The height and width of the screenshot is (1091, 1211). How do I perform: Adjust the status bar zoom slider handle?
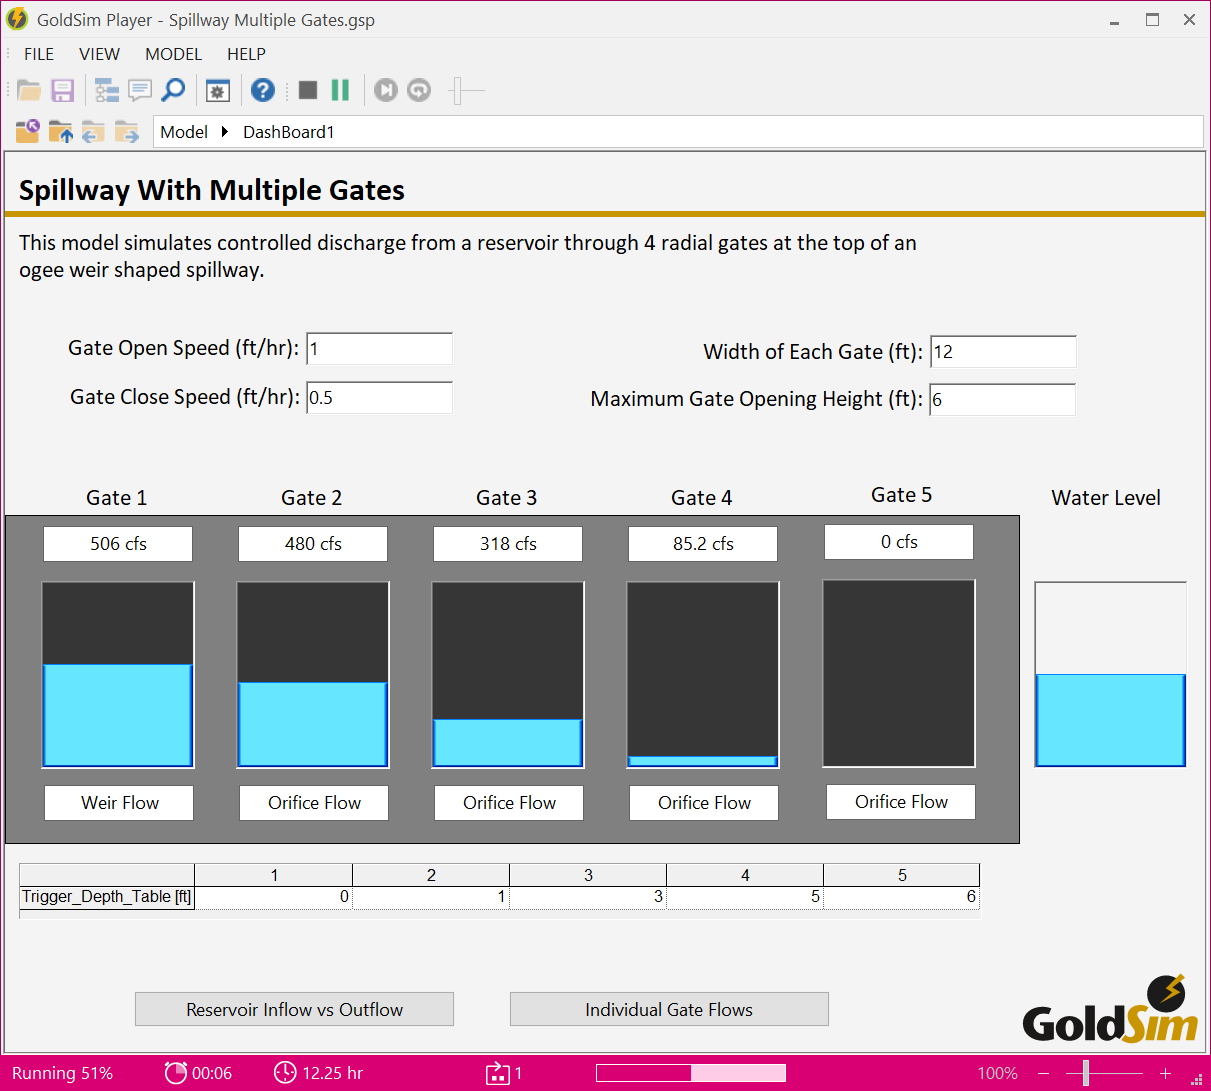coord(1086,1073)
